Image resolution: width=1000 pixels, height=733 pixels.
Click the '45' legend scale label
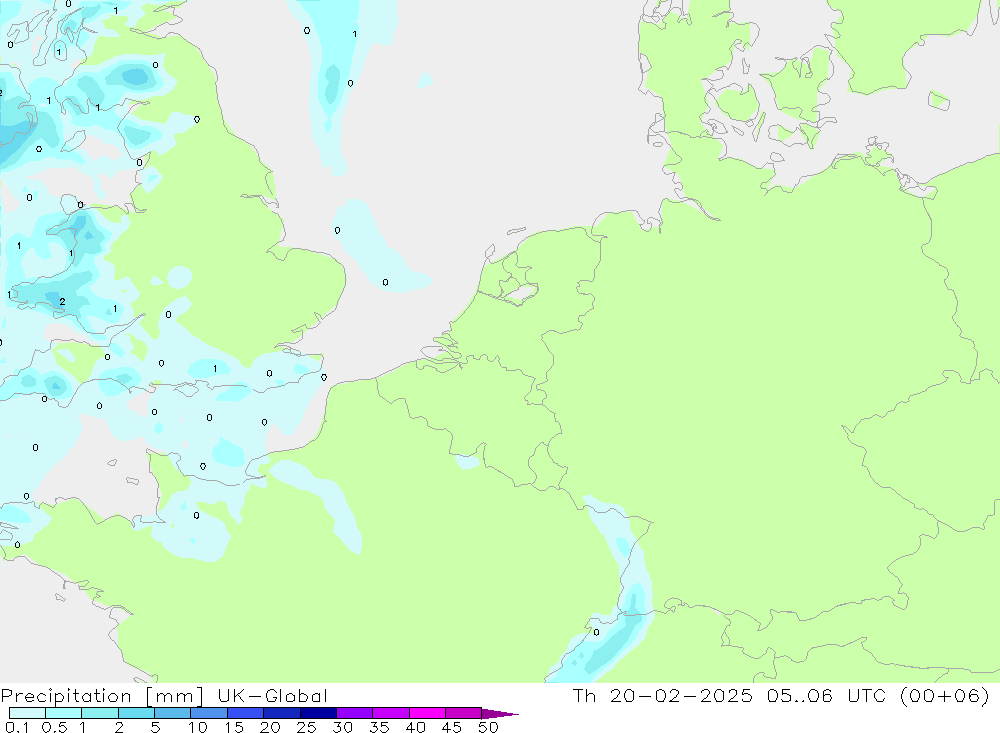(x=452, y=727)
